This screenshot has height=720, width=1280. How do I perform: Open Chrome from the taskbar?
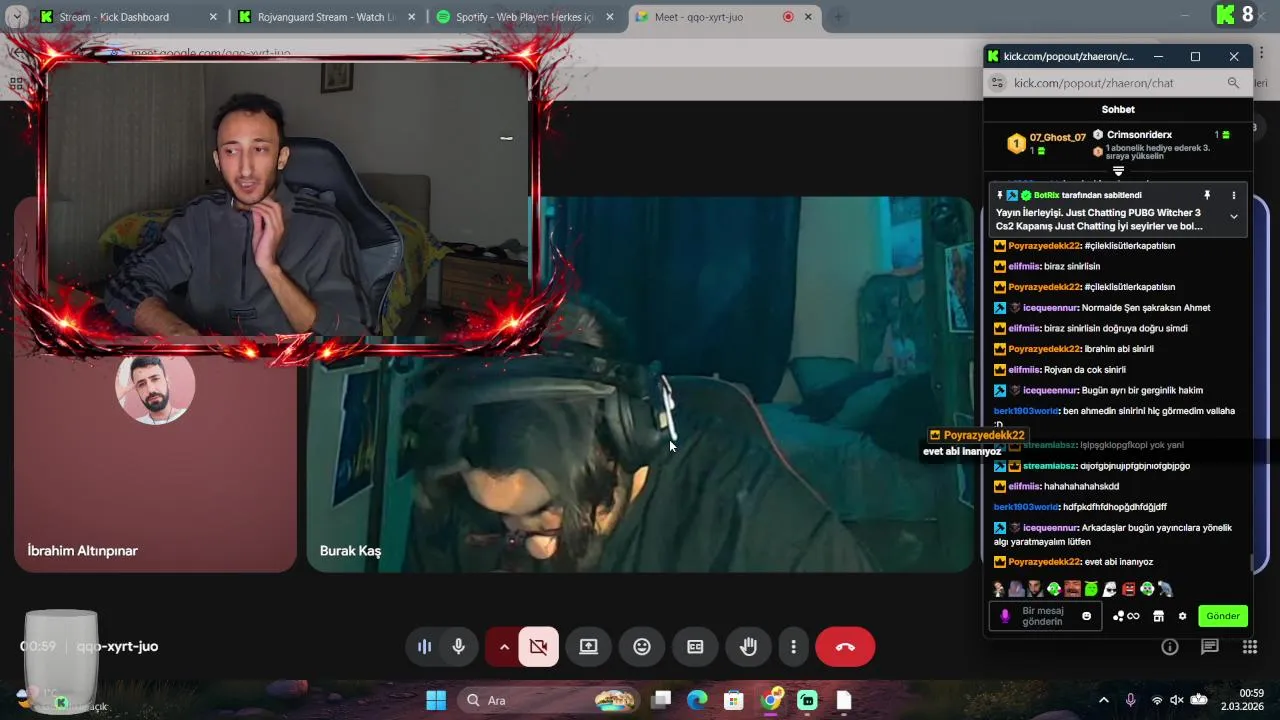pos(771,700)
